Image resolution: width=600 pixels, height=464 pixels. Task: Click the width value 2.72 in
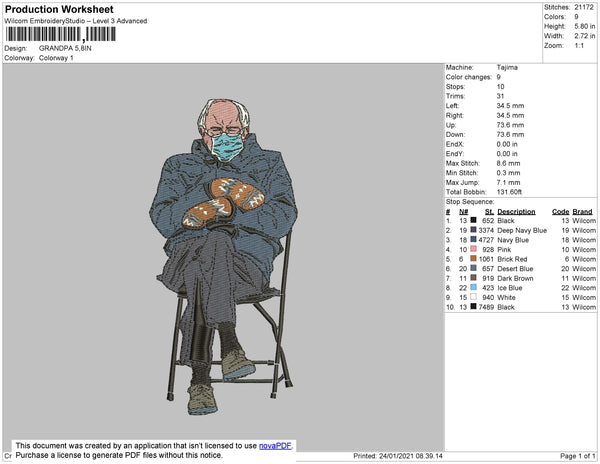pyautogui.click(x=584, y=36)
